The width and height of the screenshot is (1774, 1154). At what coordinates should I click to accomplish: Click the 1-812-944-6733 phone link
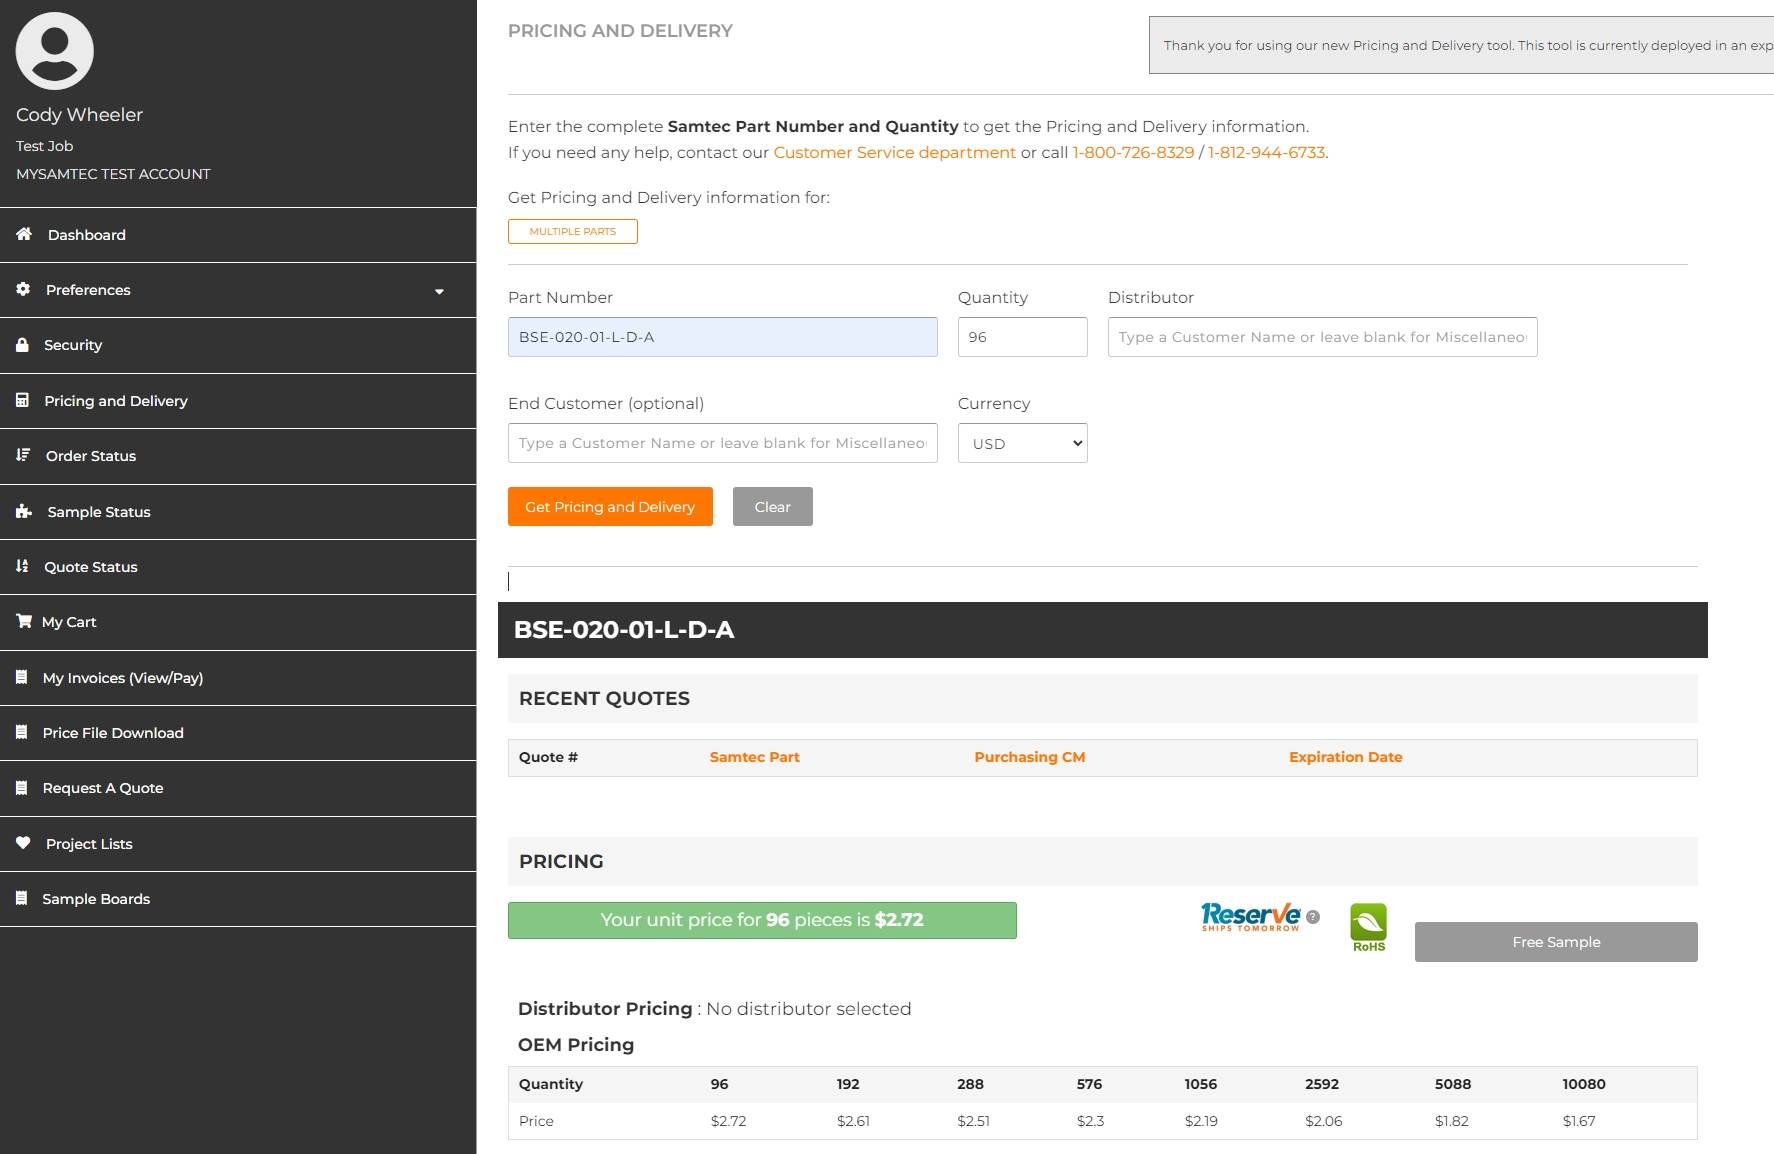(x=1266, y=152)
